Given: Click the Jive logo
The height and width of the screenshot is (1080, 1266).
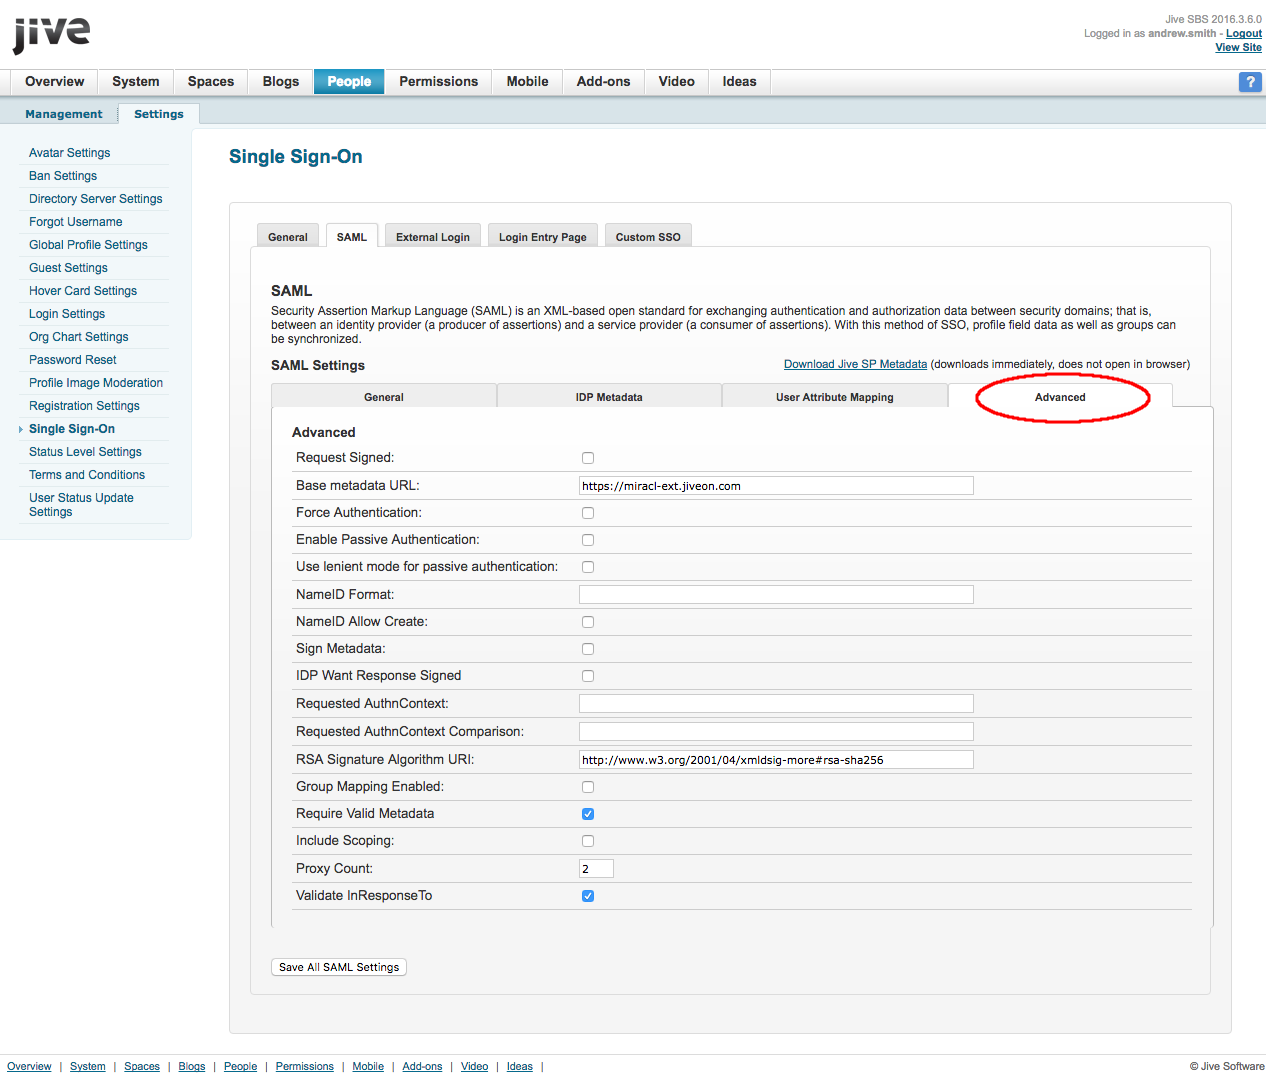Looking at the screenshot, I should (x=51, y=34).
